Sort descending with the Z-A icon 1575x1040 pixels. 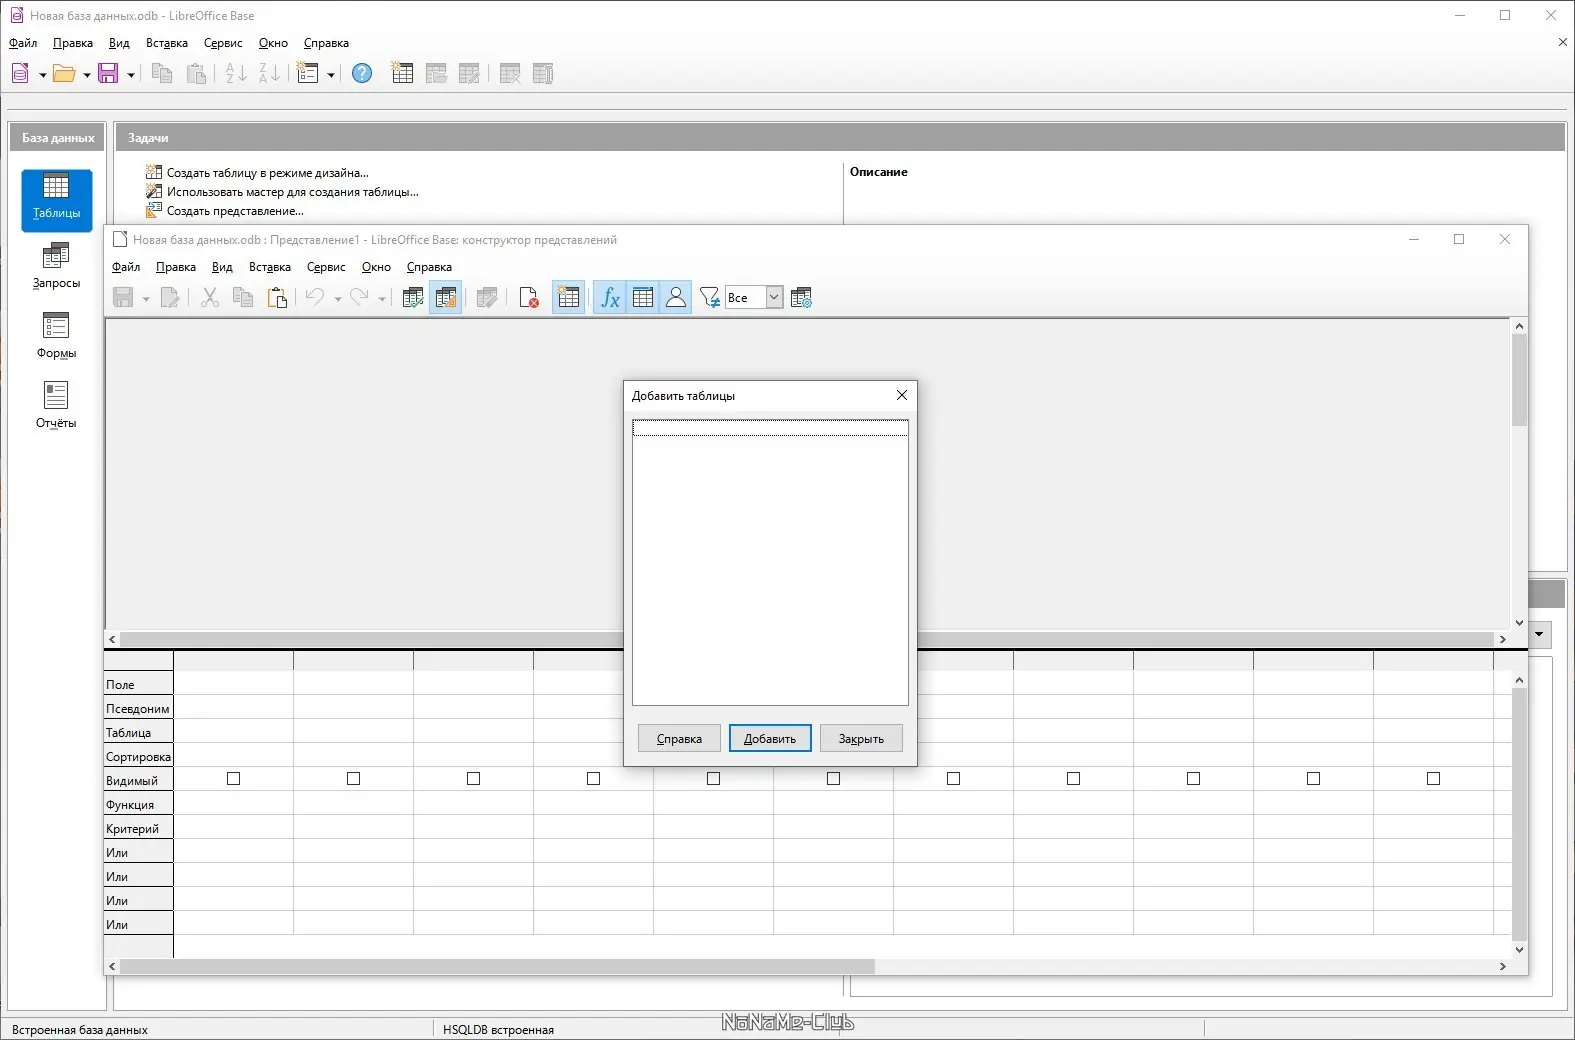270,73
